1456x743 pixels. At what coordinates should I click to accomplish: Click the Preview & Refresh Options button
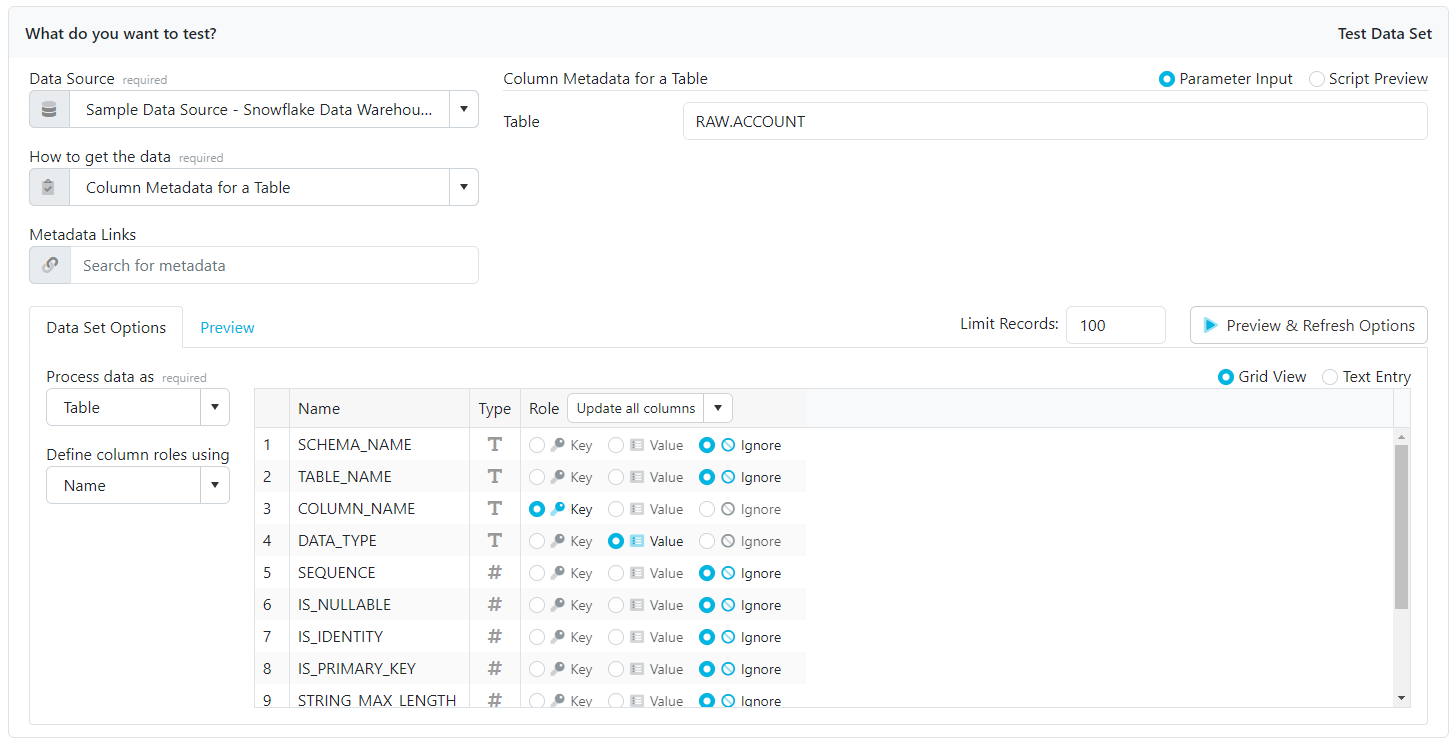1308,325
